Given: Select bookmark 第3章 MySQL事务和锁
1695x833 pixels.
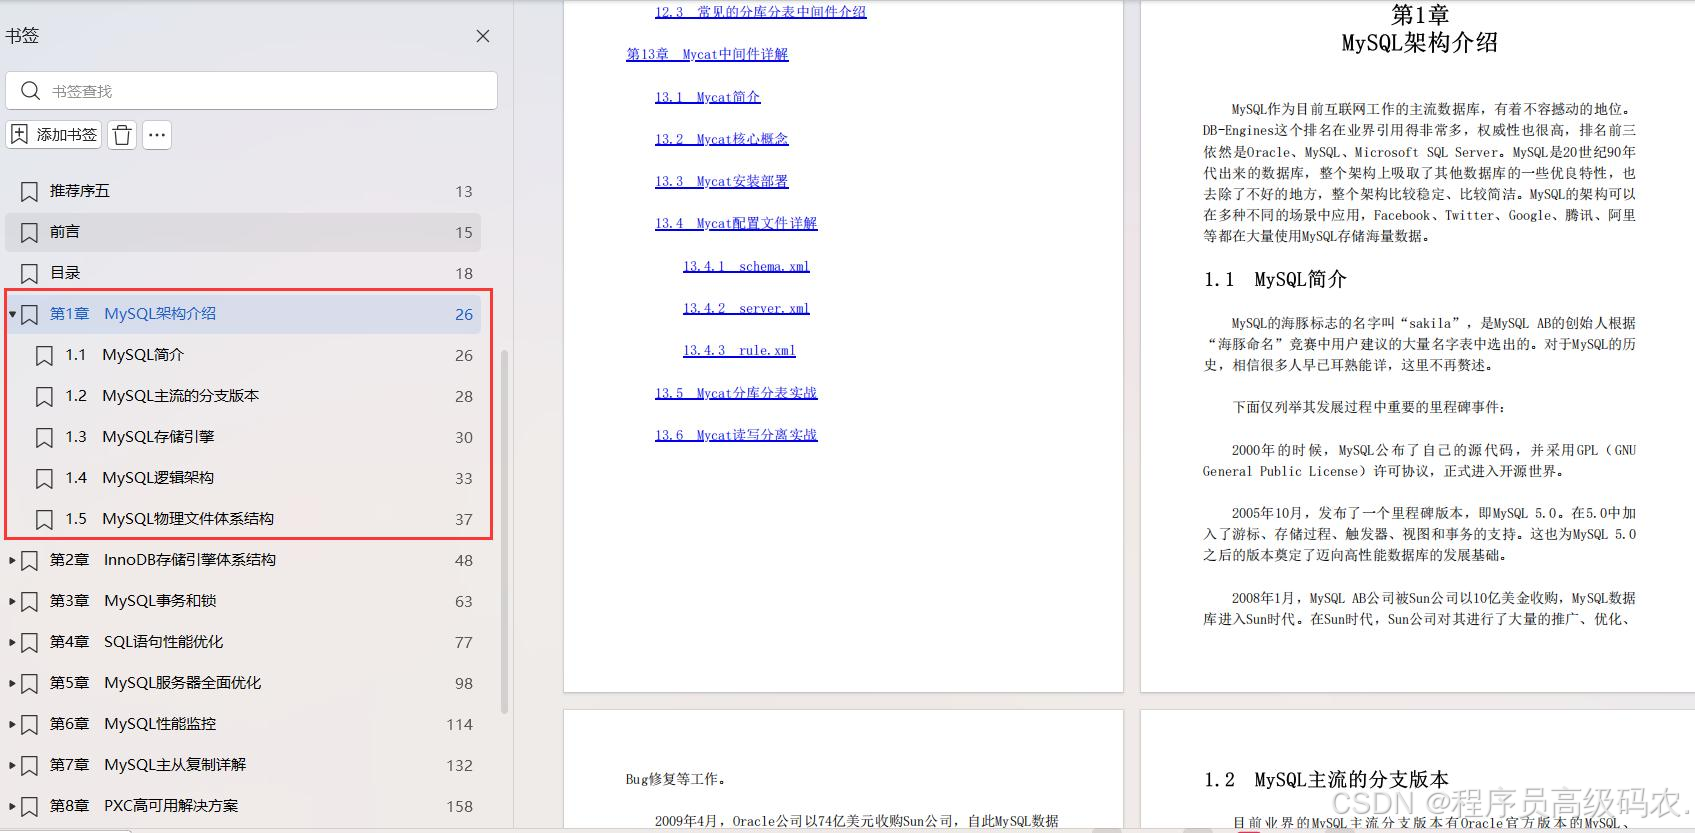Looking at the screenshot, I should (x=243, y=601).
